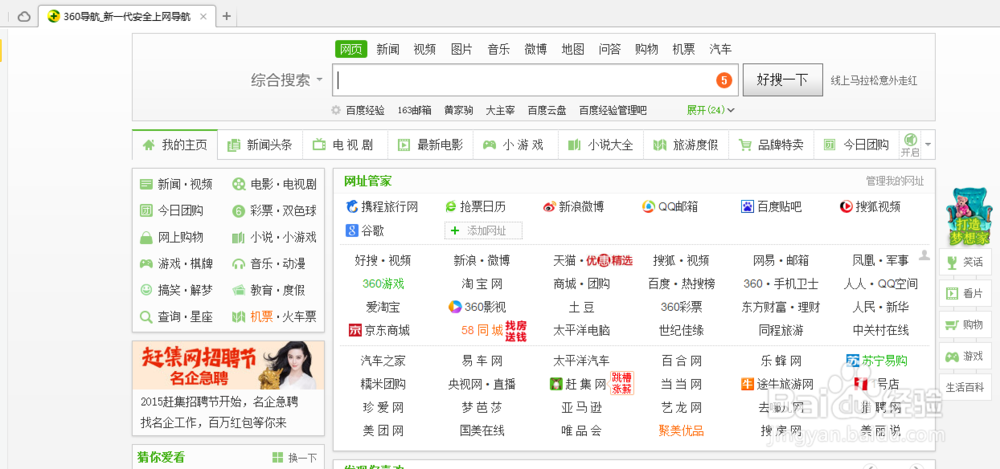
Task: Click the 开启 speaker icon in the nav bar
Action: pos(910,144)
